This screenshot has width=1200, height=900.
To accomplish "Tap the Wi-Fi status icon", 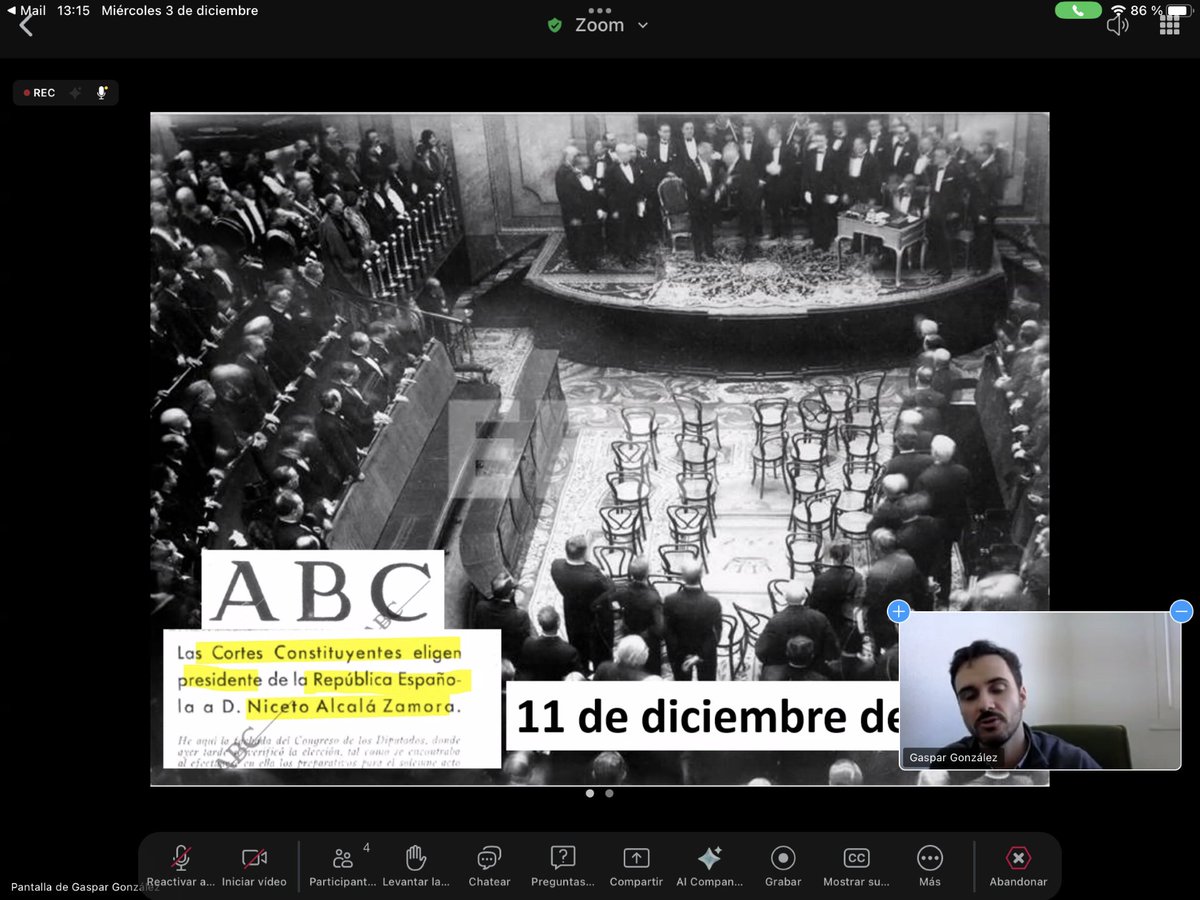I will point(1118,10).
